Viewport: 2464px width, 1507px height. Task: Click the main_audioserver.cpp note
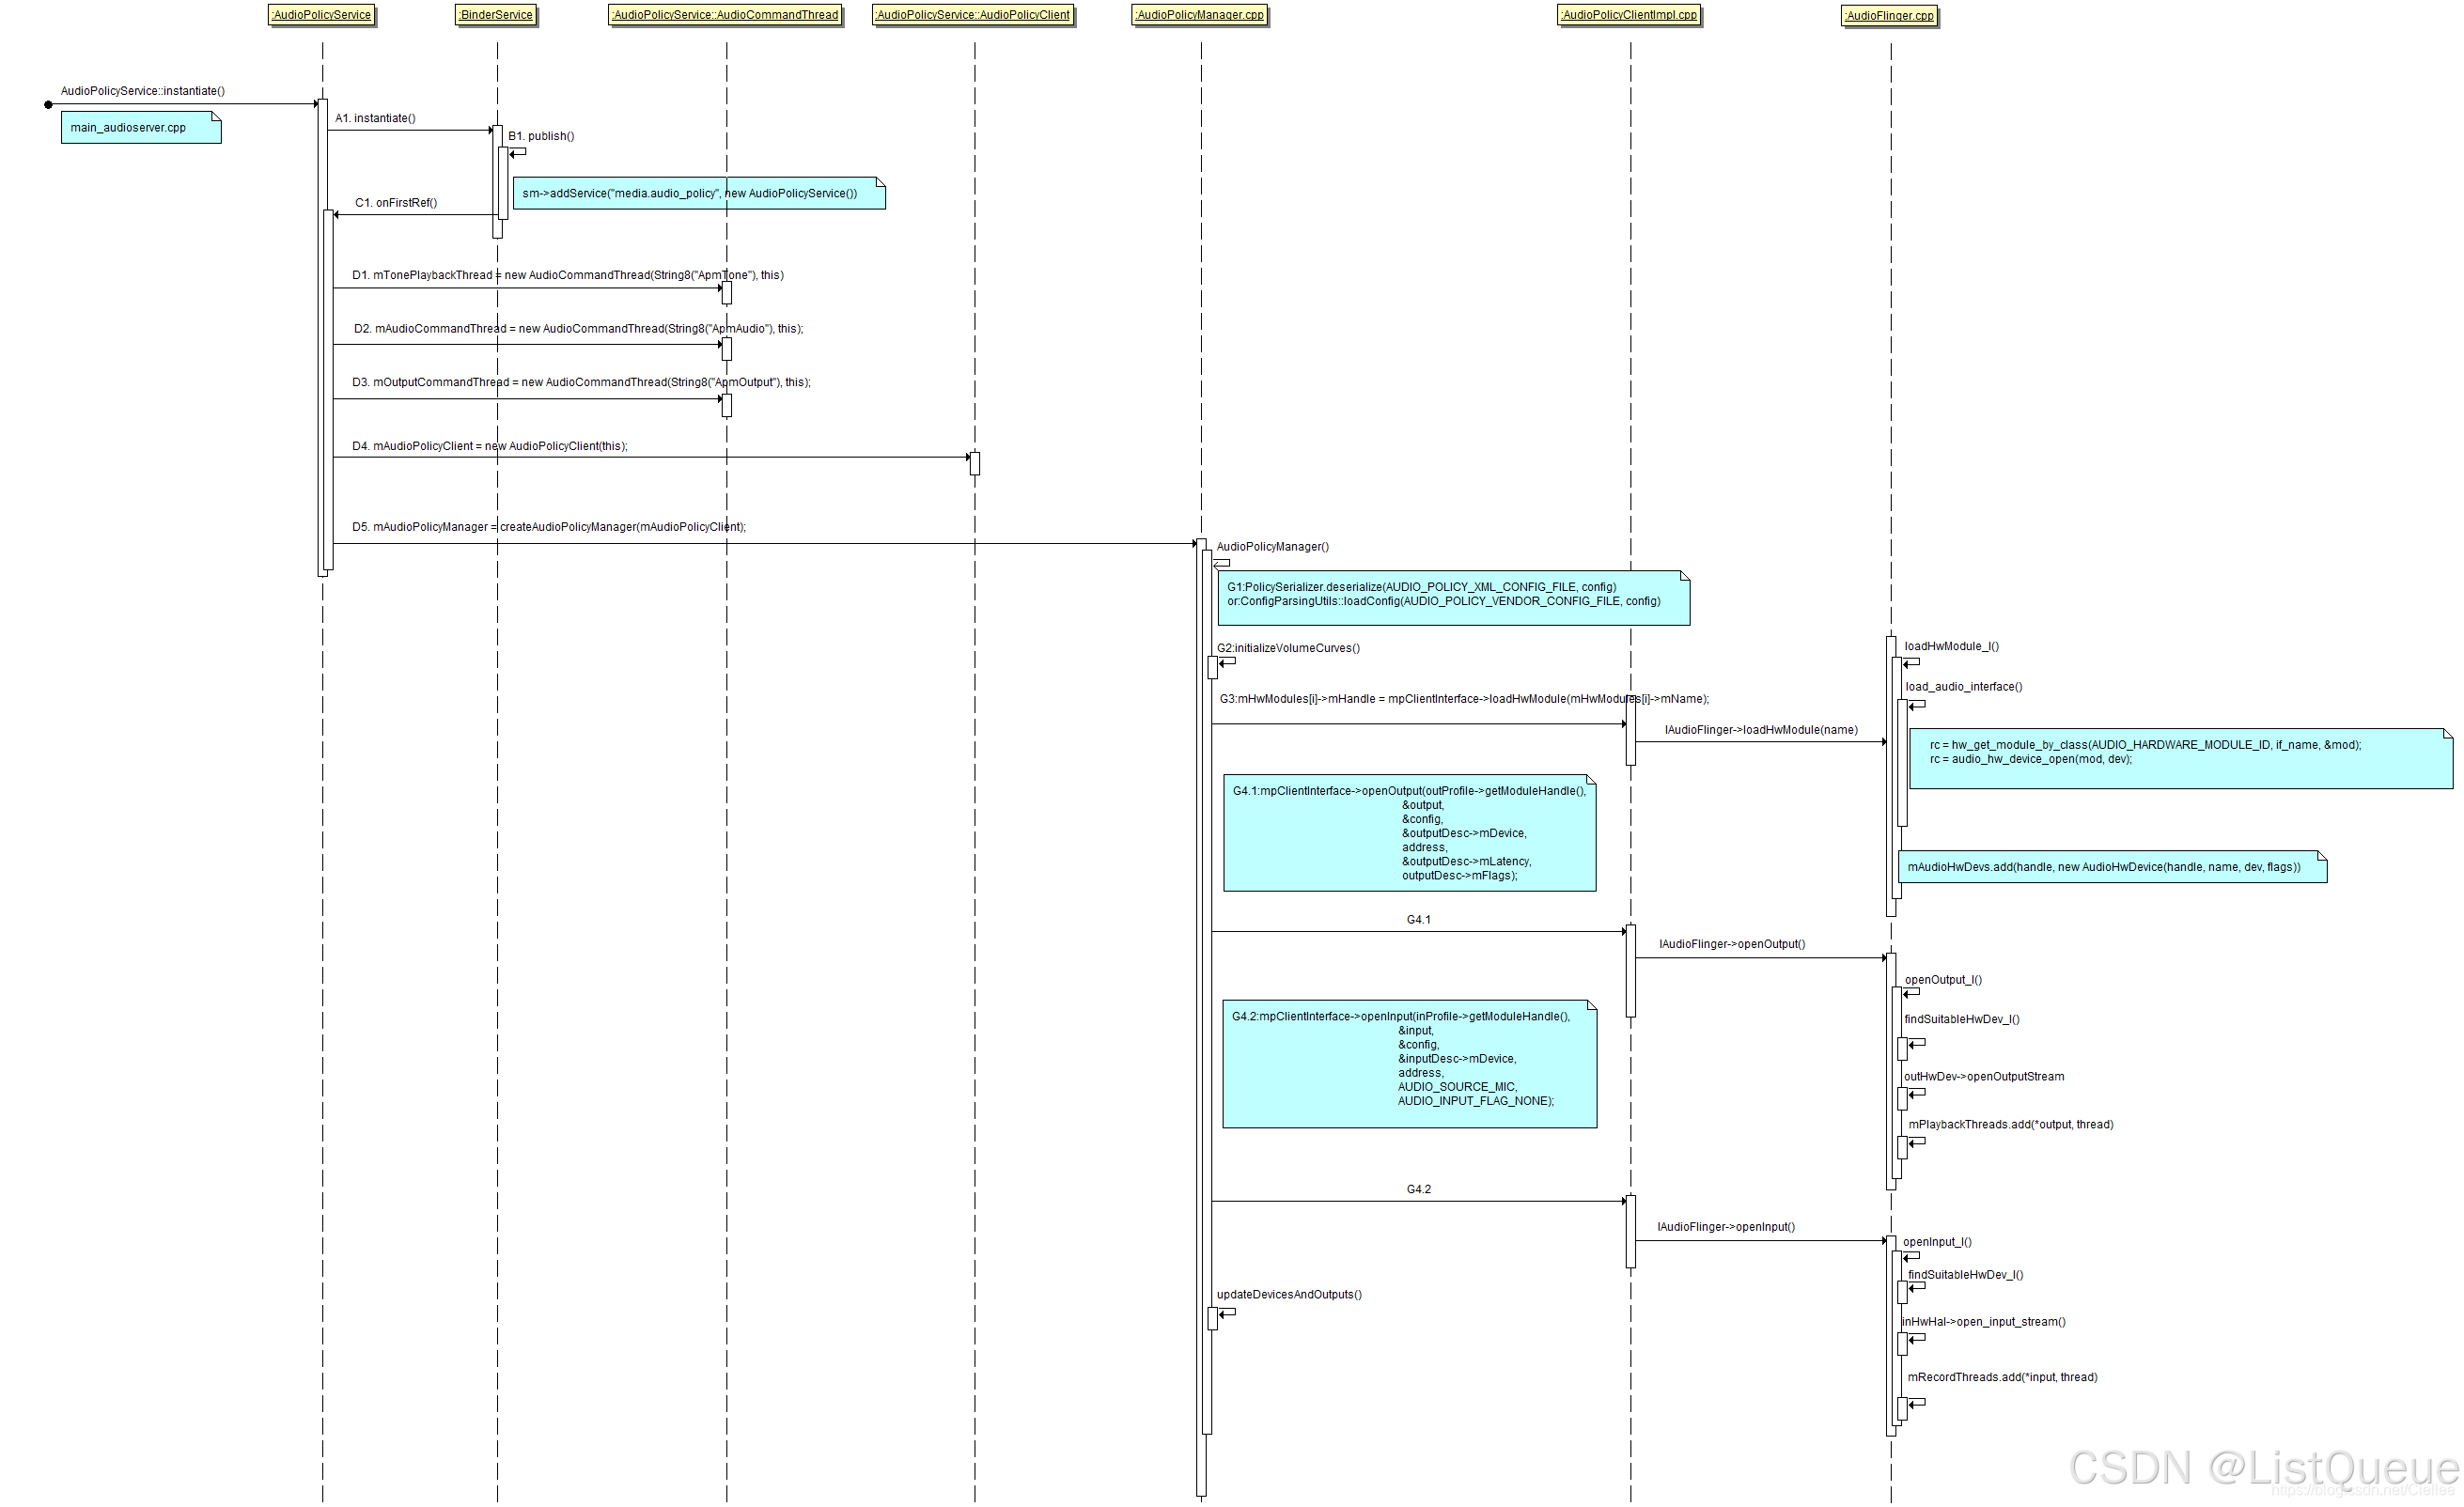coord(140,128)
